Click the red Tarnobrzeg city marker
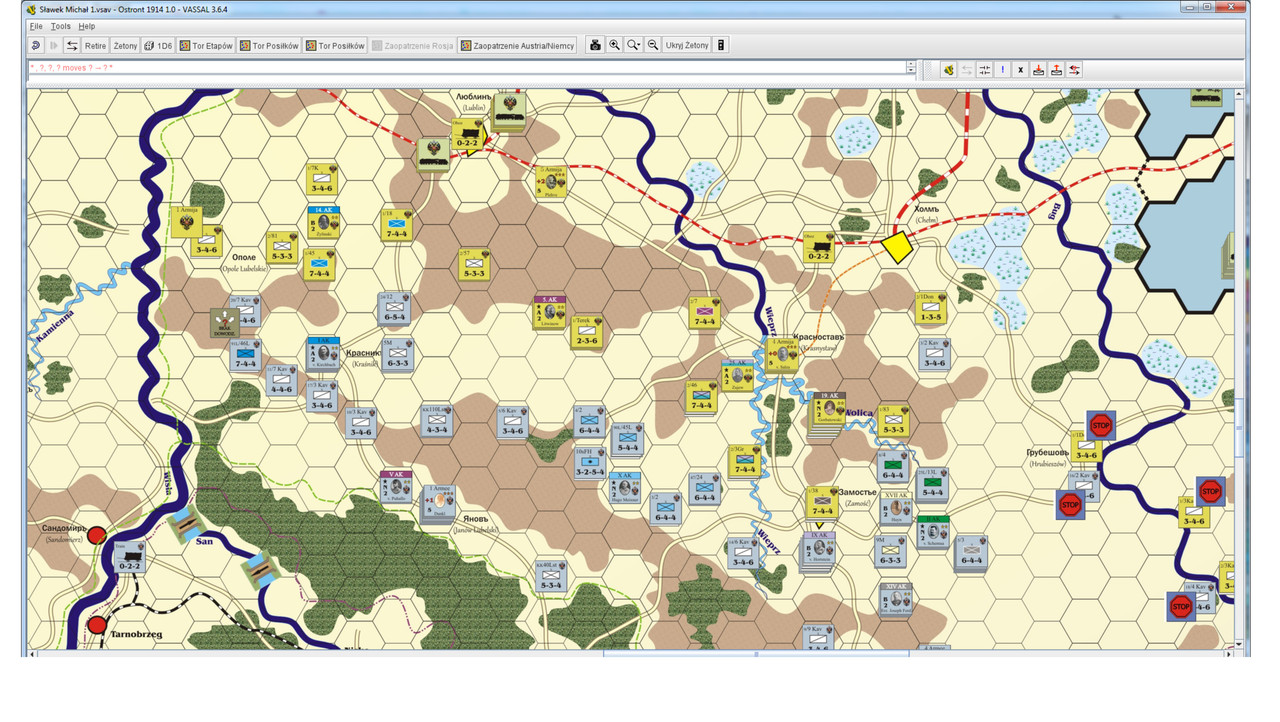 (97, 625)
